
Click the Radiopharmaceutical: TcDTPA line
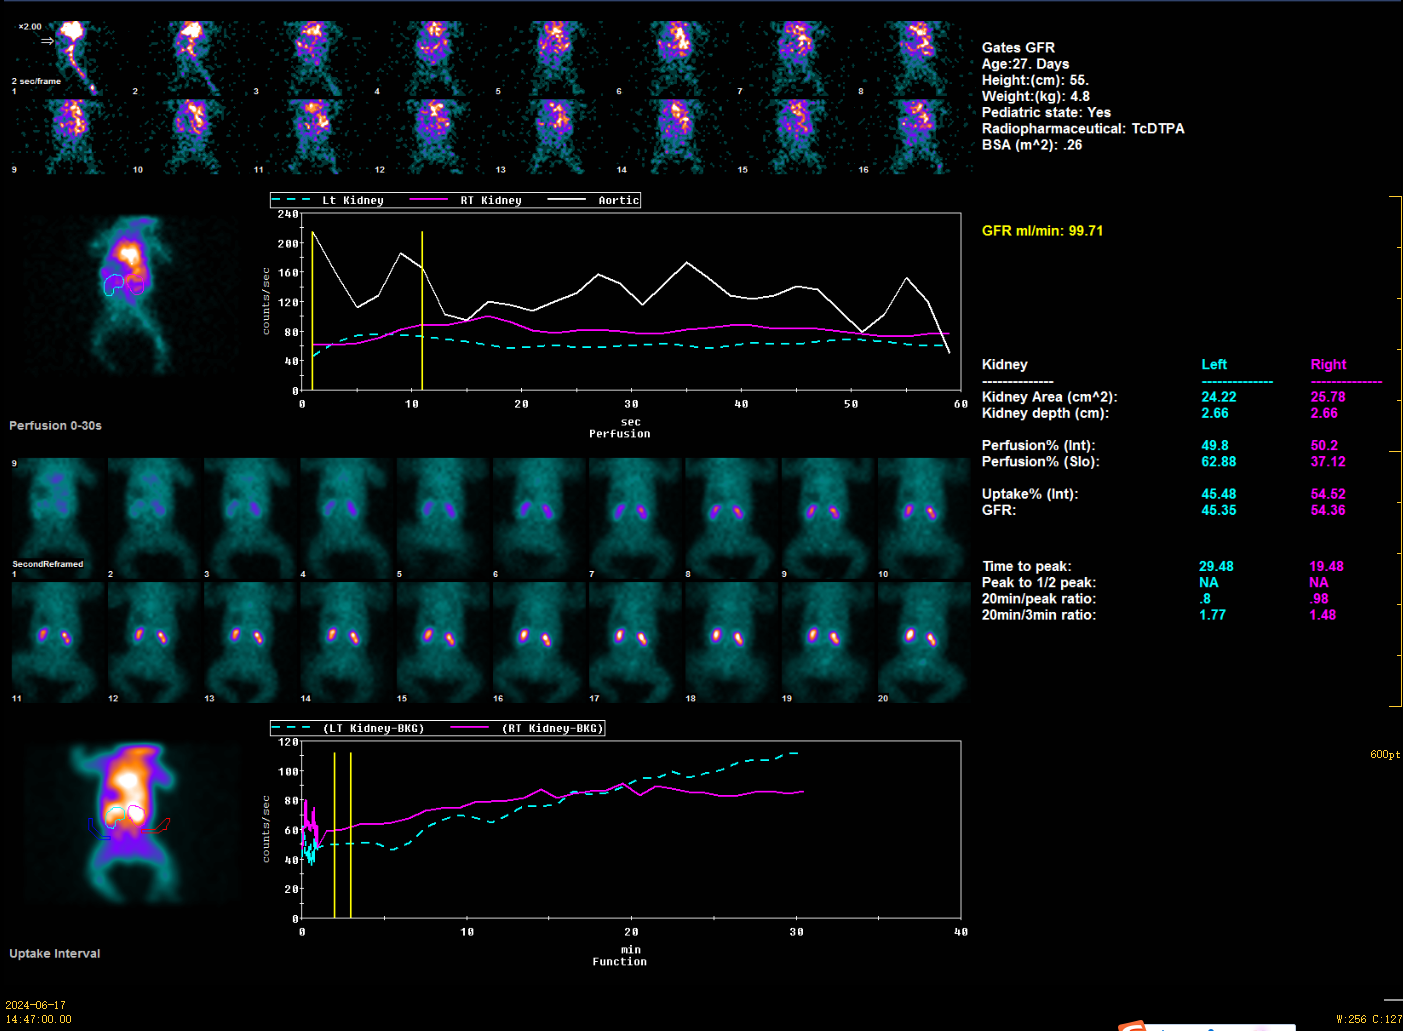pyautogui.click(x=1083, y=128)
